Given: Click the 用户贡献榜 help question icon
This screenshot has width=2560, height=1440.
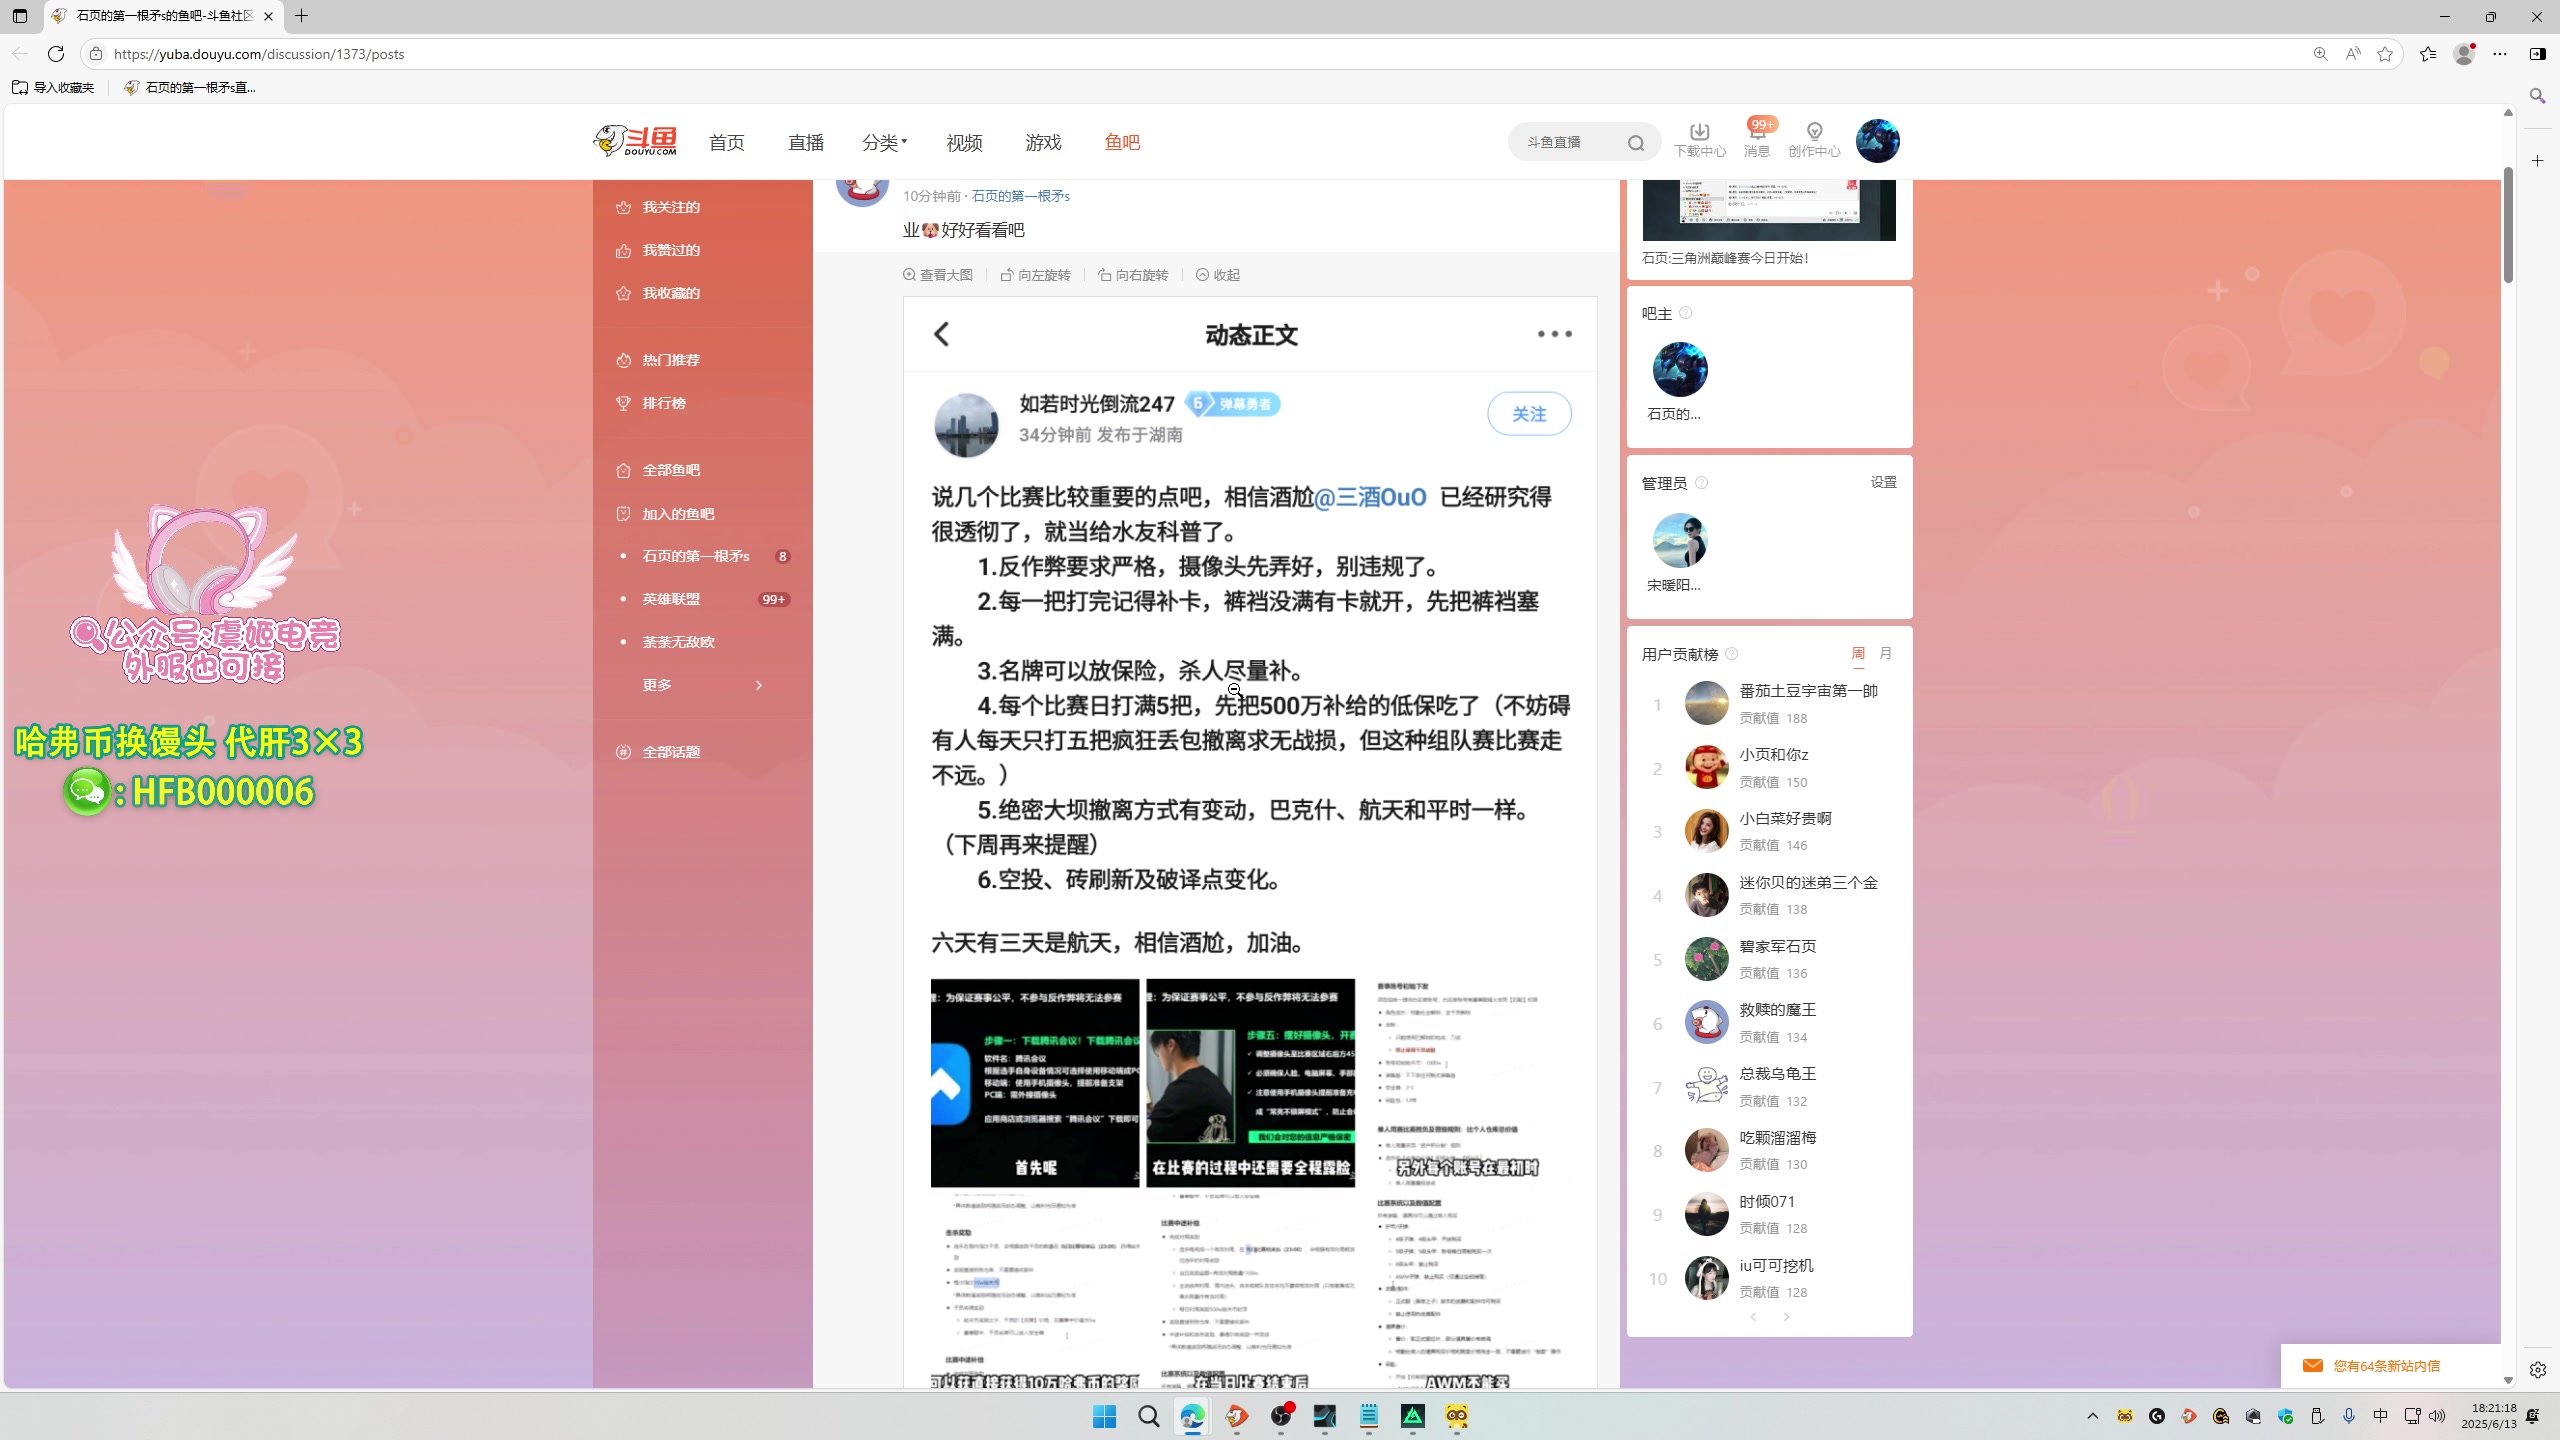Looking at the screenshot, I should click(1731, 654).
